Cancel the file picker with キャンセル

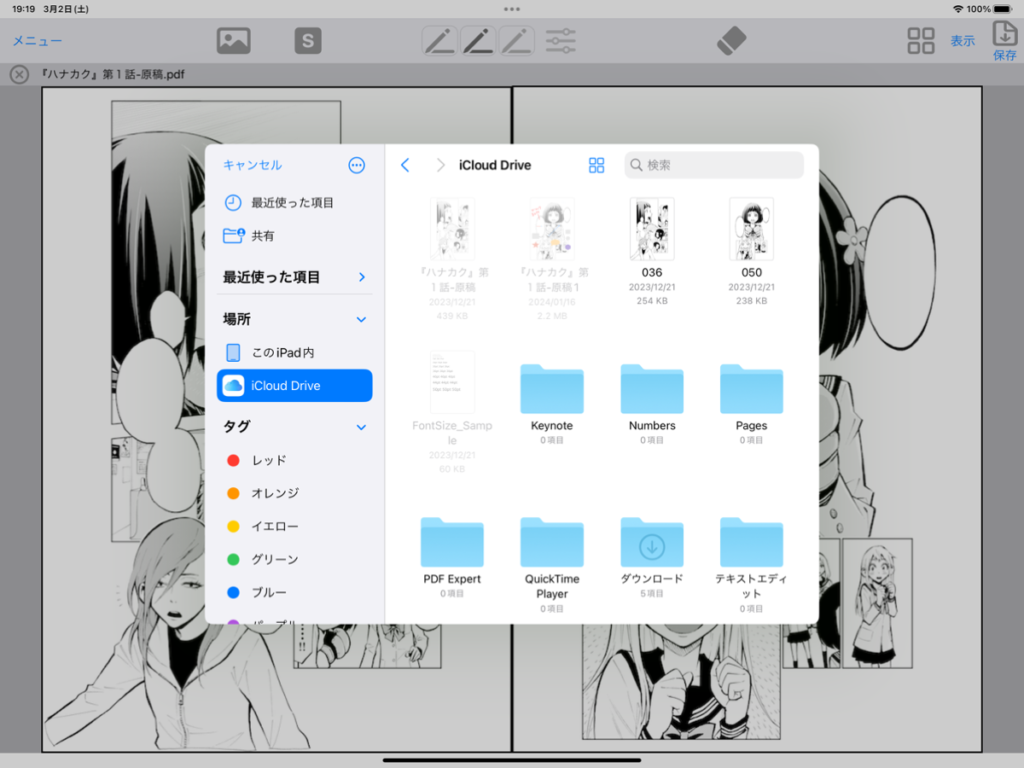click(x=252, y=165)
